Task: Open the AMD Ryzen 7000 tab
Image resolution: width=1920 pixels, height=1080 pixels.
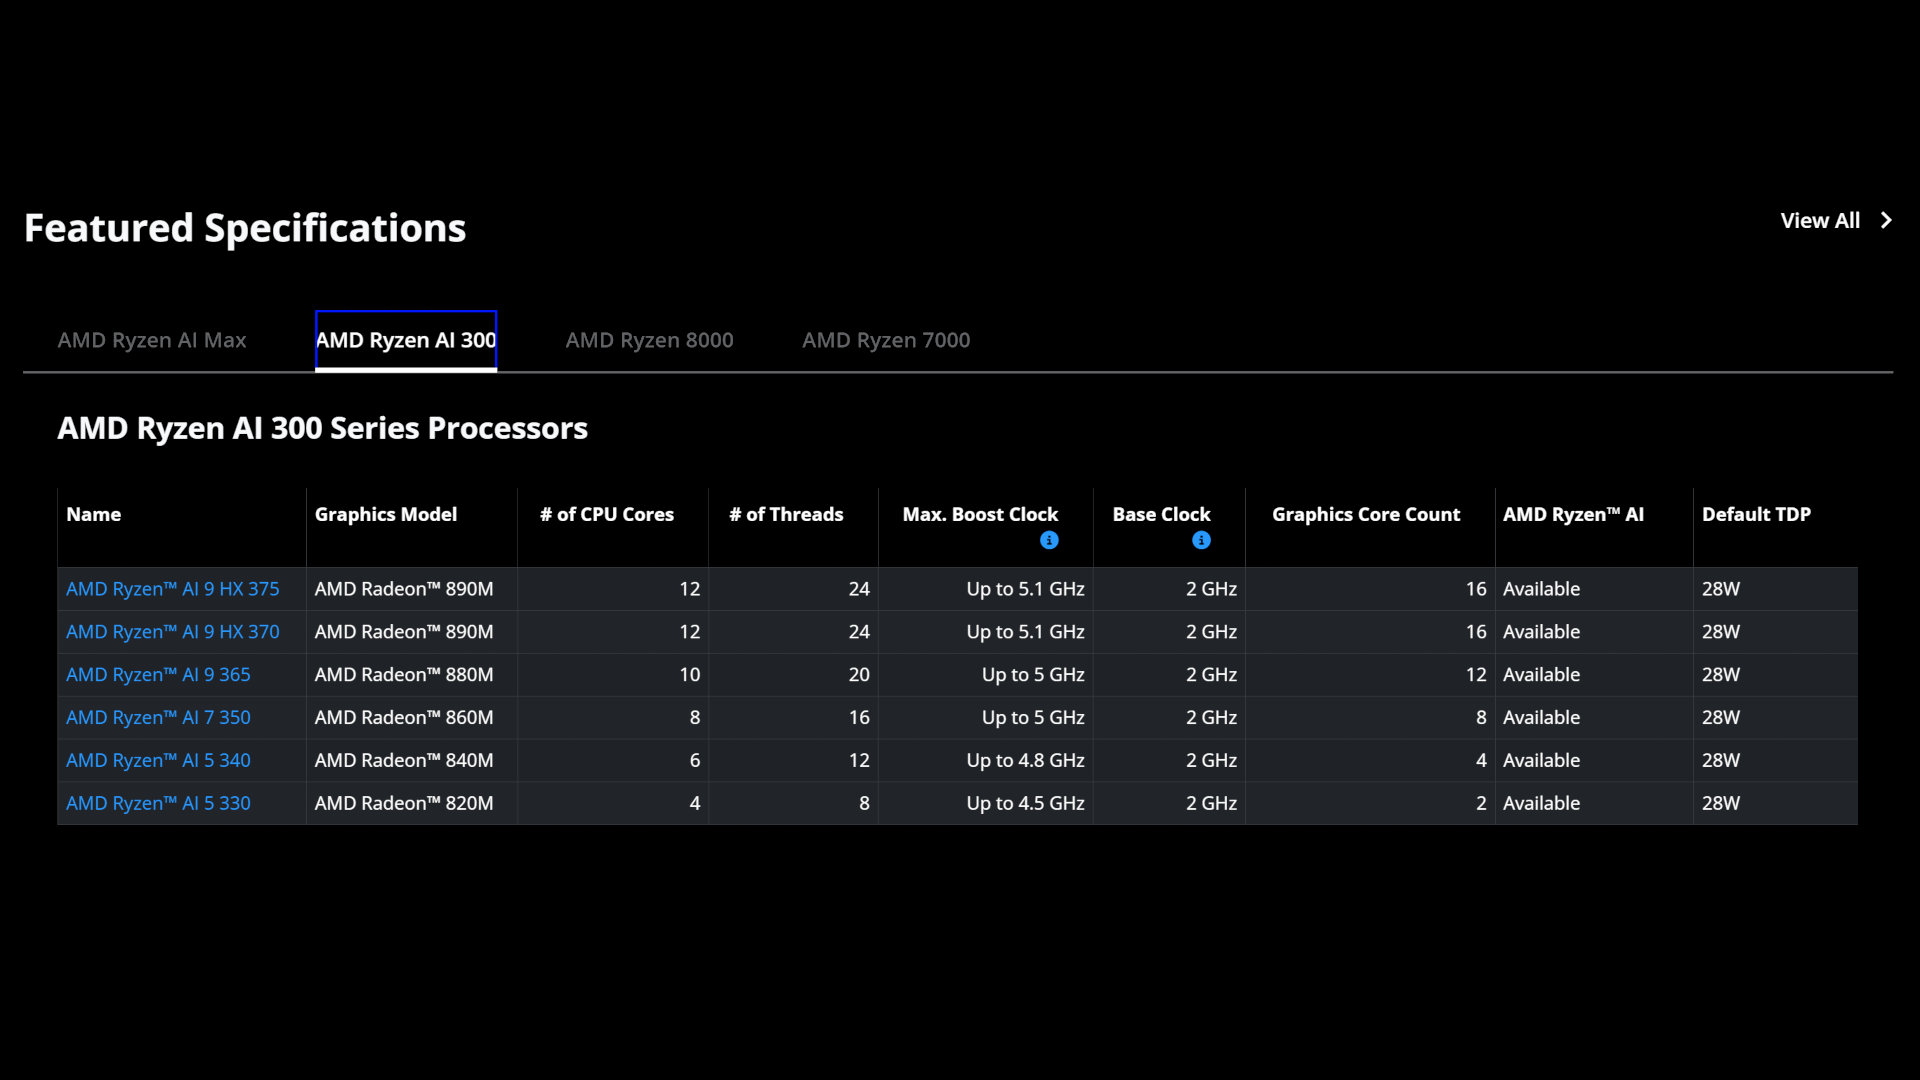Action: click(x=885, y=340)
